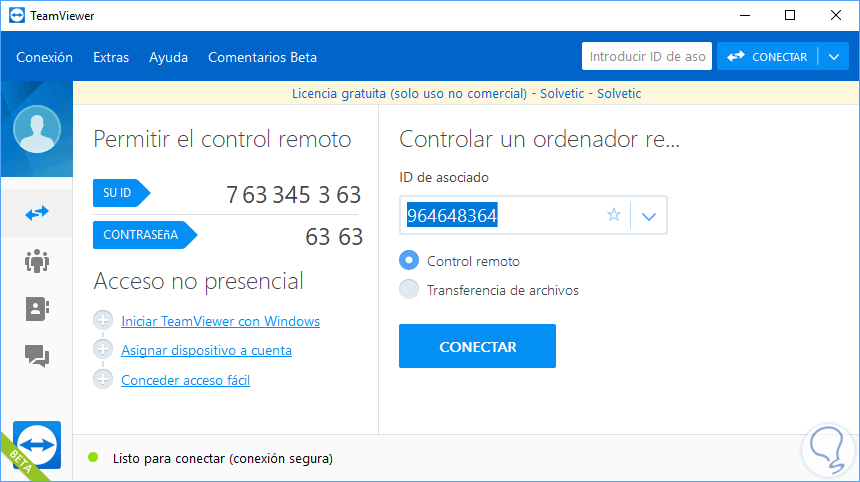Add partner ID to favorites star

click(x=614, y=214)
